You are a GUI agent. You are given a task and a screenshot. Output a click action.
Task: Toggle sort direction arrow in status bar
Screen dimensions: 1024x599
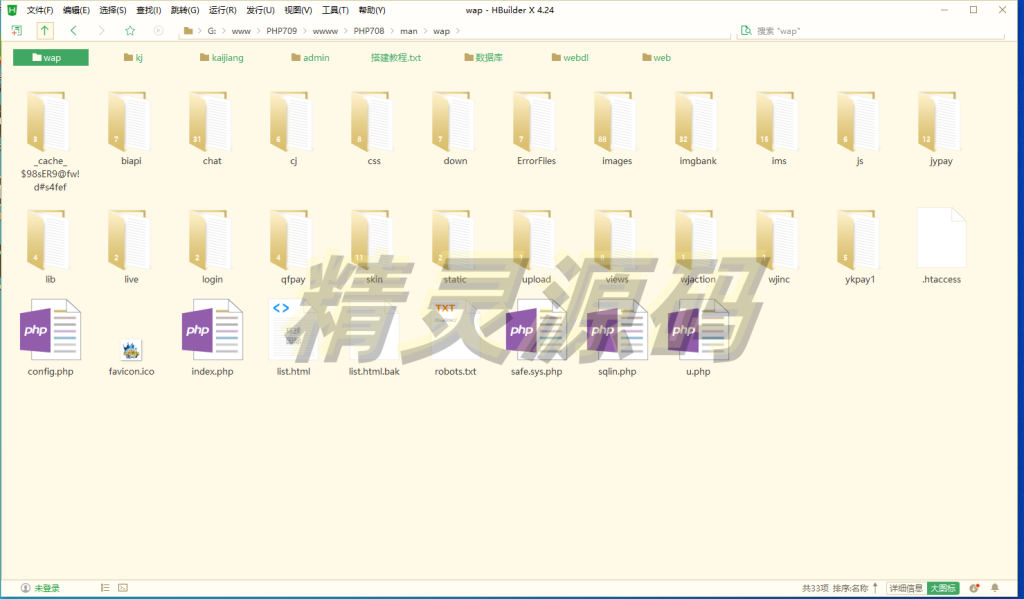point(875,588)
